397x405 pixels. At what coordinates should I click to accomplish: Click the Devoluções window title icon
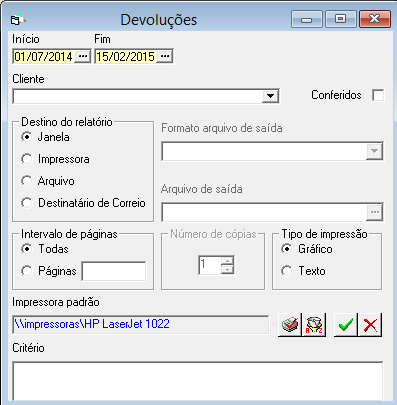(x=17, y=20)
